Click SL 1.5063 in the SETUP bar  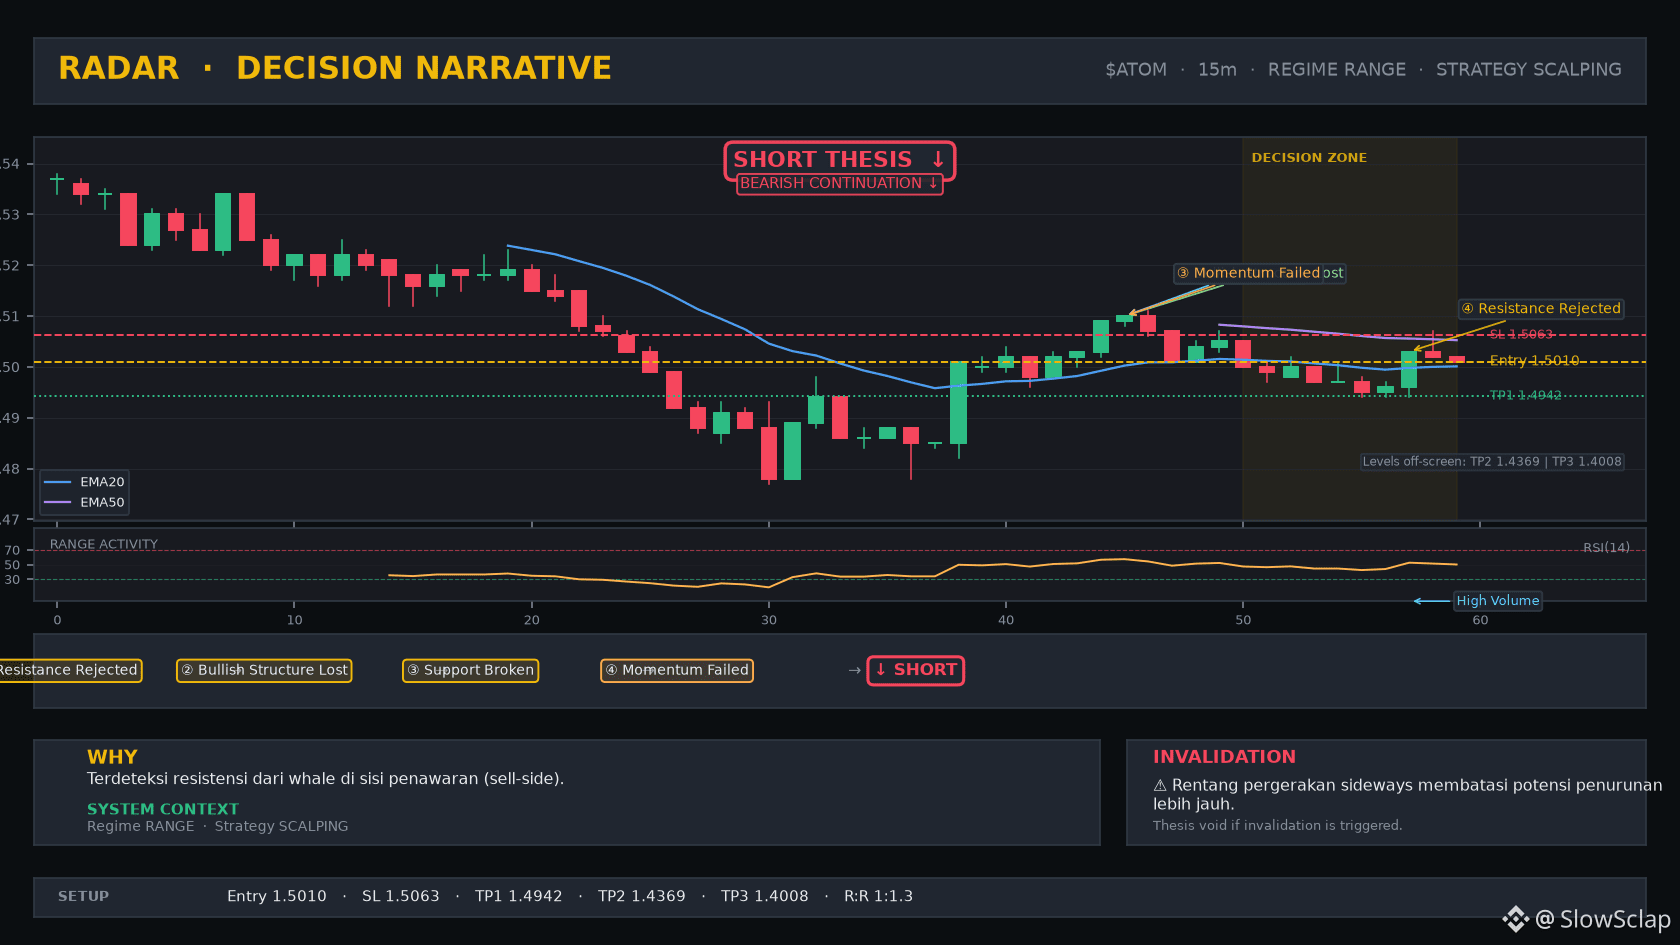tap(401, 897)
